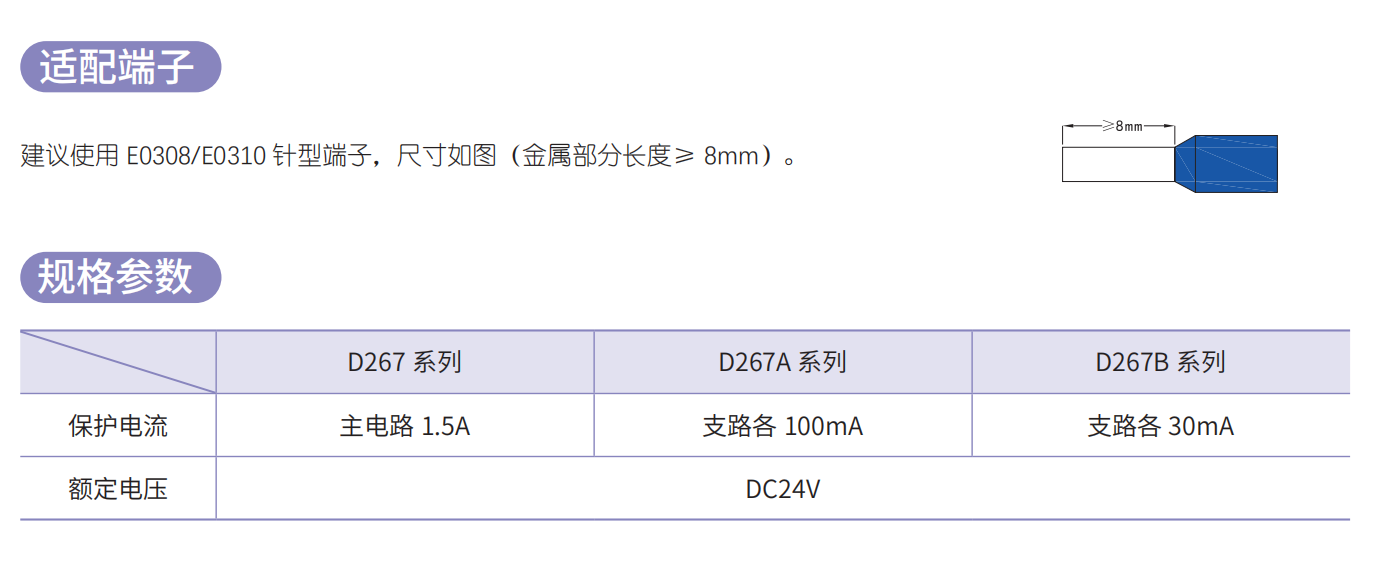Viewport: 1394px width, 579px height.
Task: Select the 保护电流 row label
Action: 118,426
